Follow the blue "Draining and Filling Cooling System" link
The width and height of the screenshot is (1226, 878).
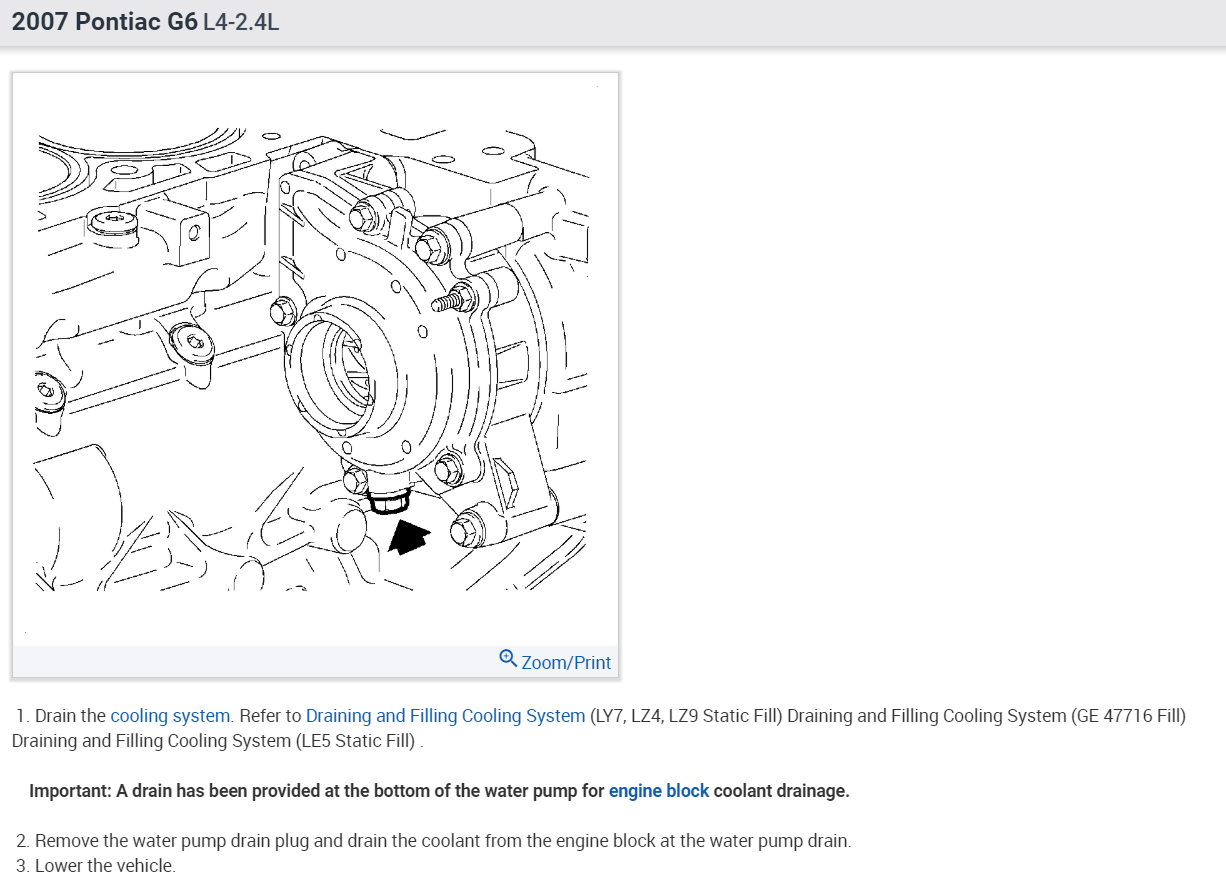(x=445, y=716)
